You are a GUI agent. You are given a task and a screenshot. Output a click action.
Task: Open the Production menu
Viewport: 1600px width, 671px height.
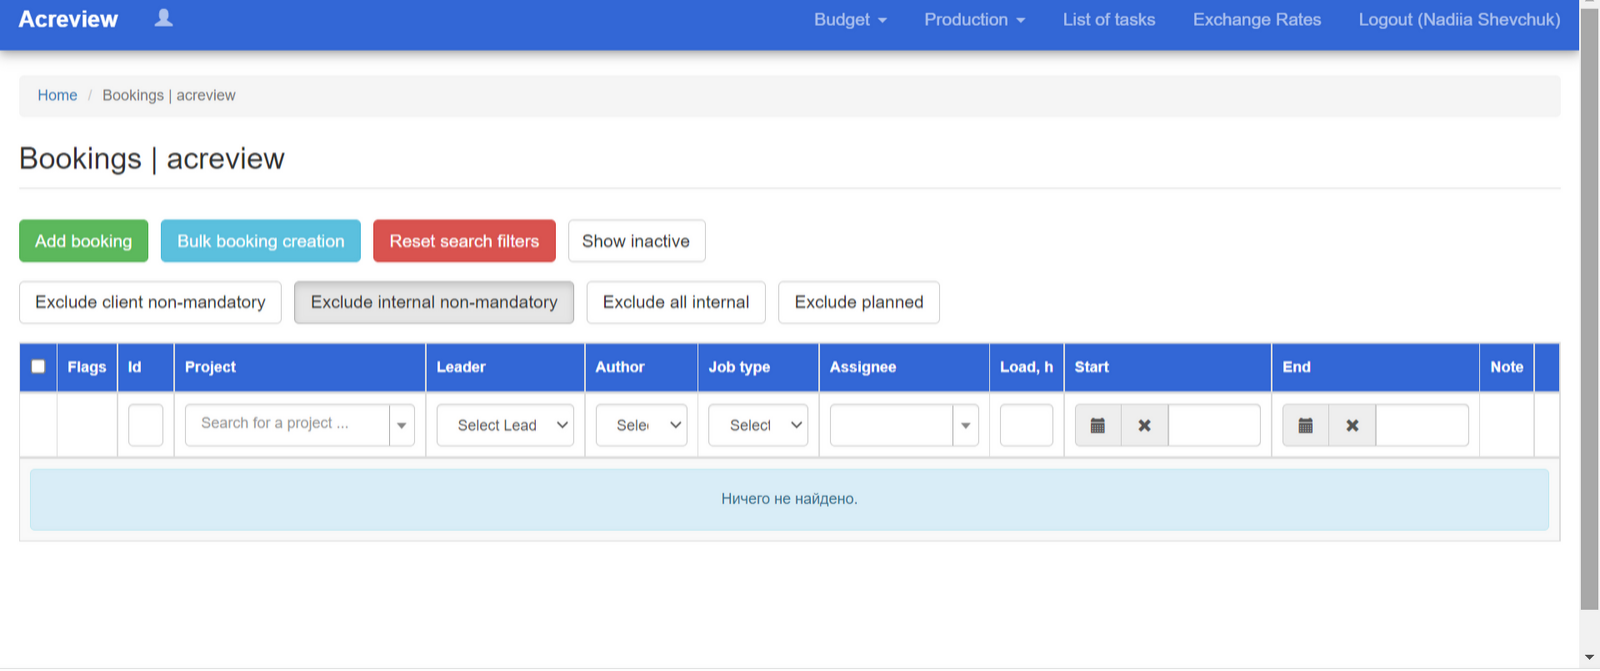click(975, 19)
